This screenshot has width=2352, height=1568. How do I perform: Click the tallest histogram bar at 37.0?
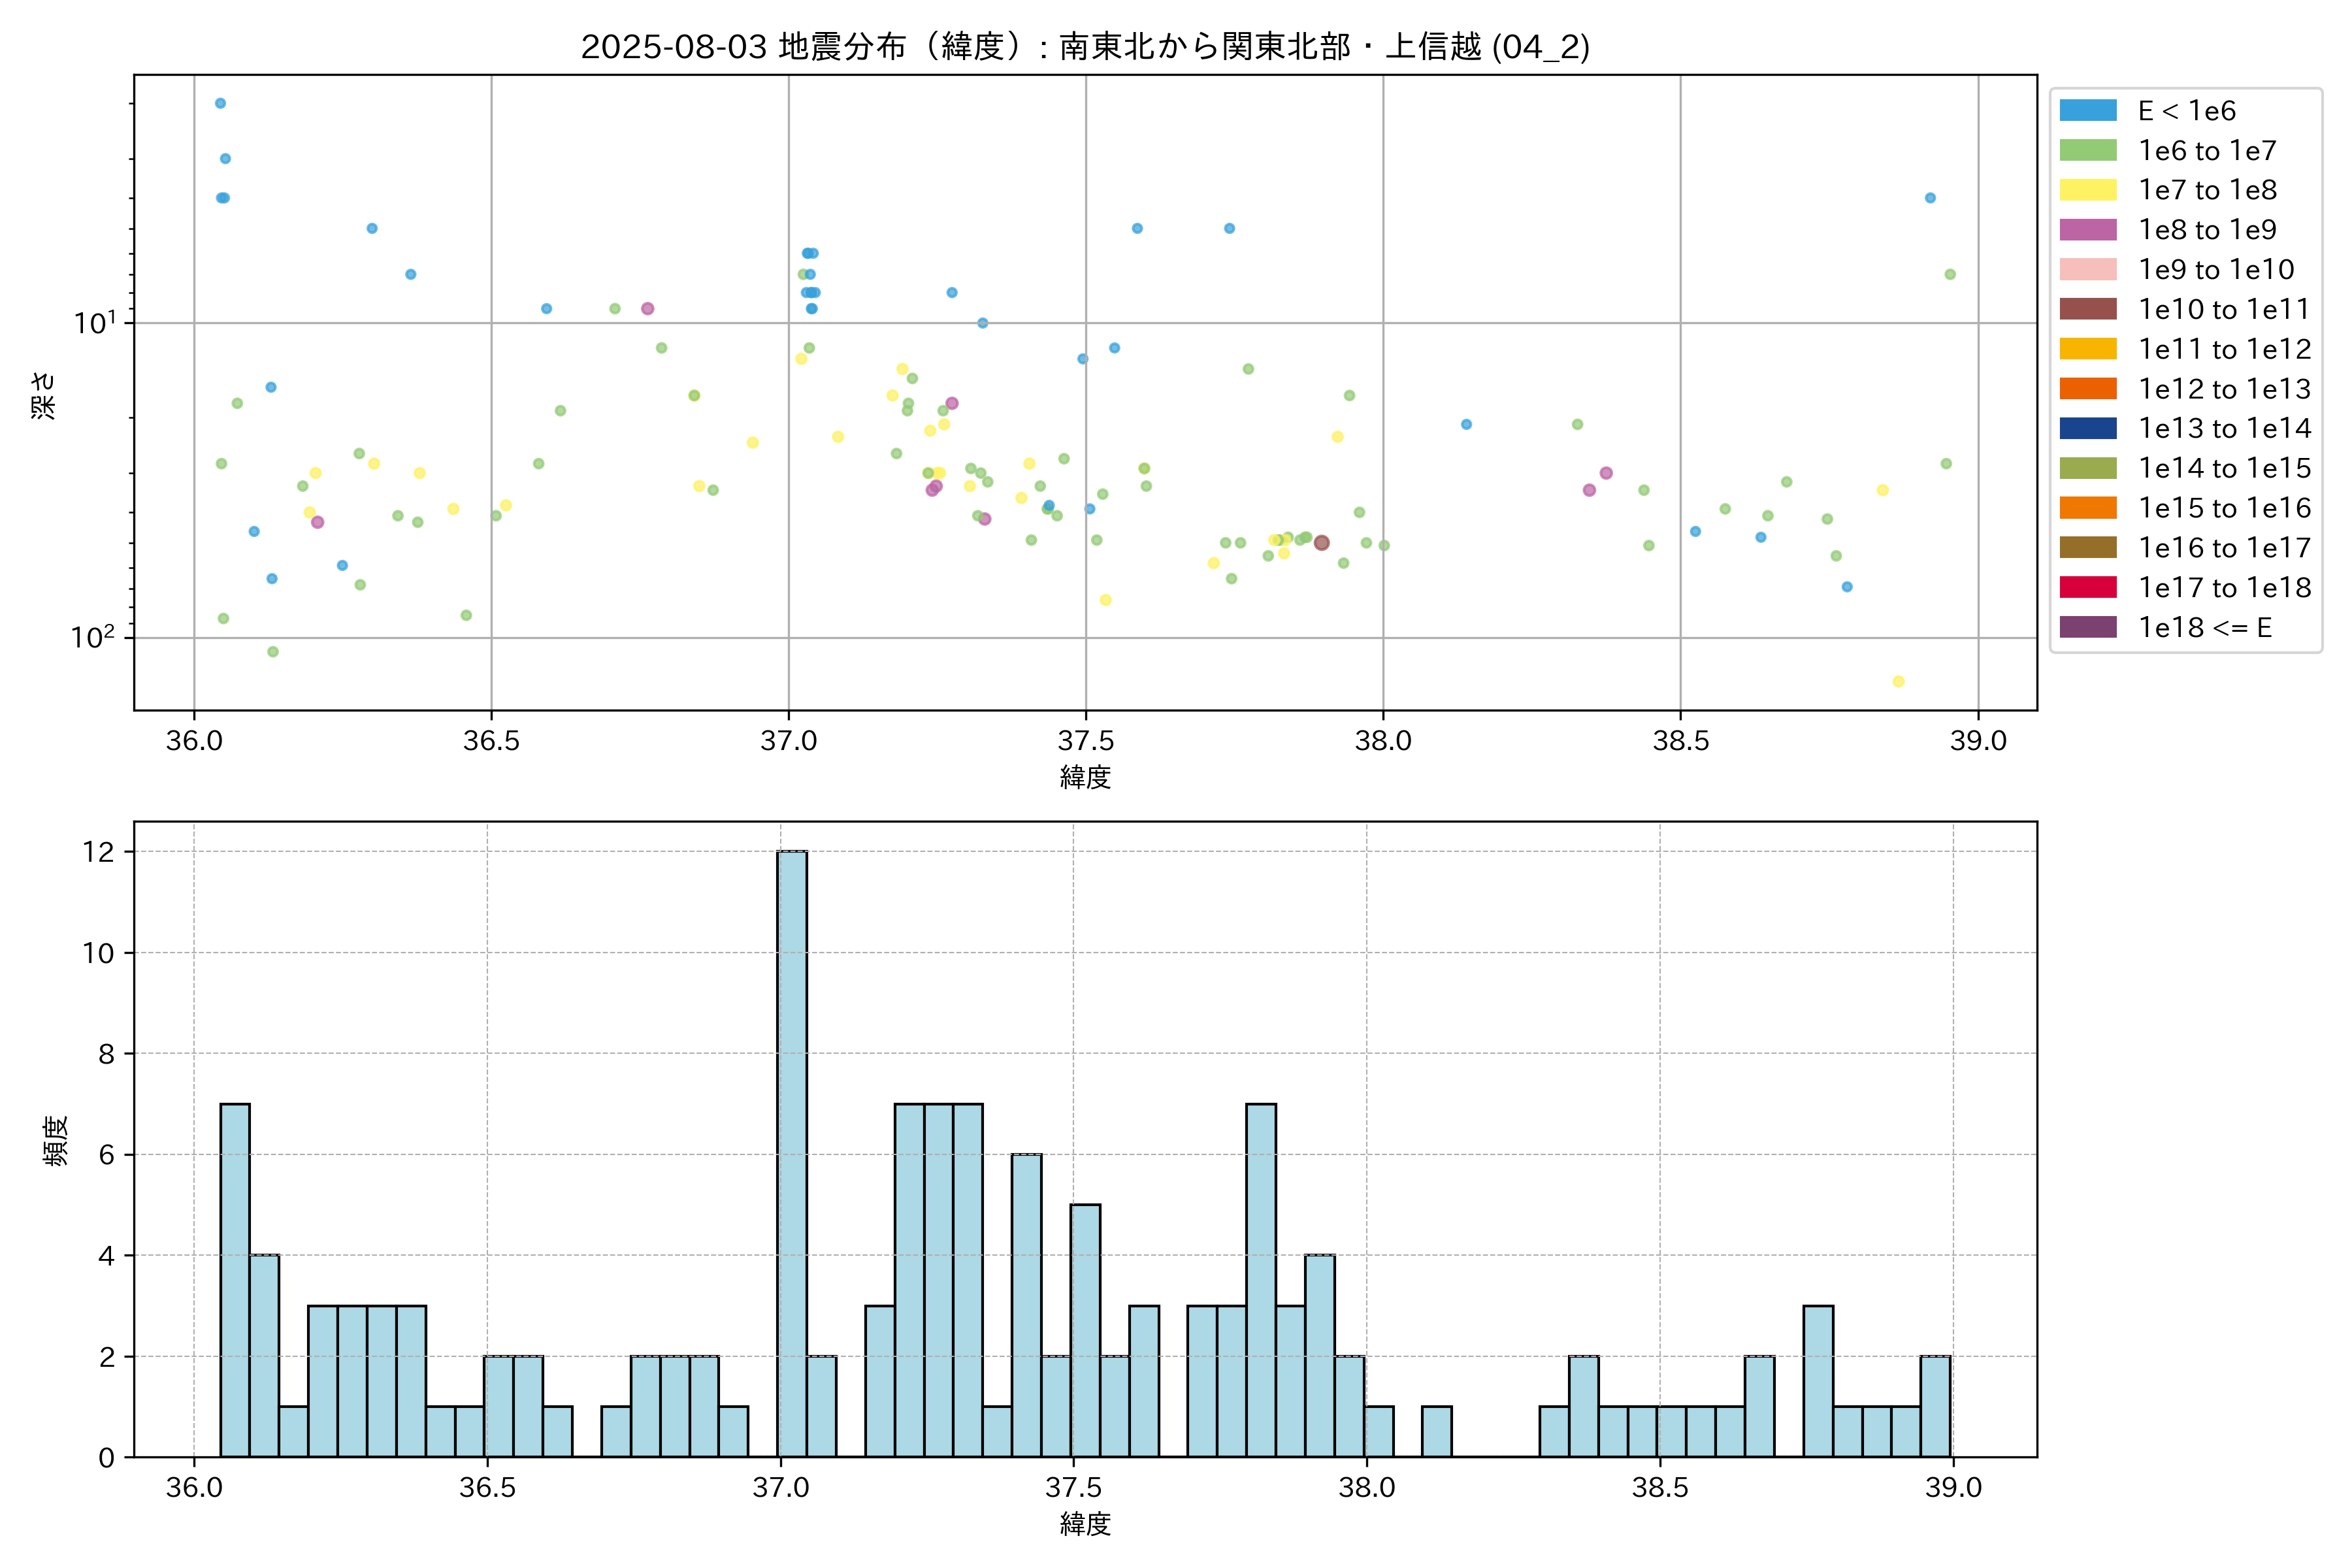tap(792, 1154)
